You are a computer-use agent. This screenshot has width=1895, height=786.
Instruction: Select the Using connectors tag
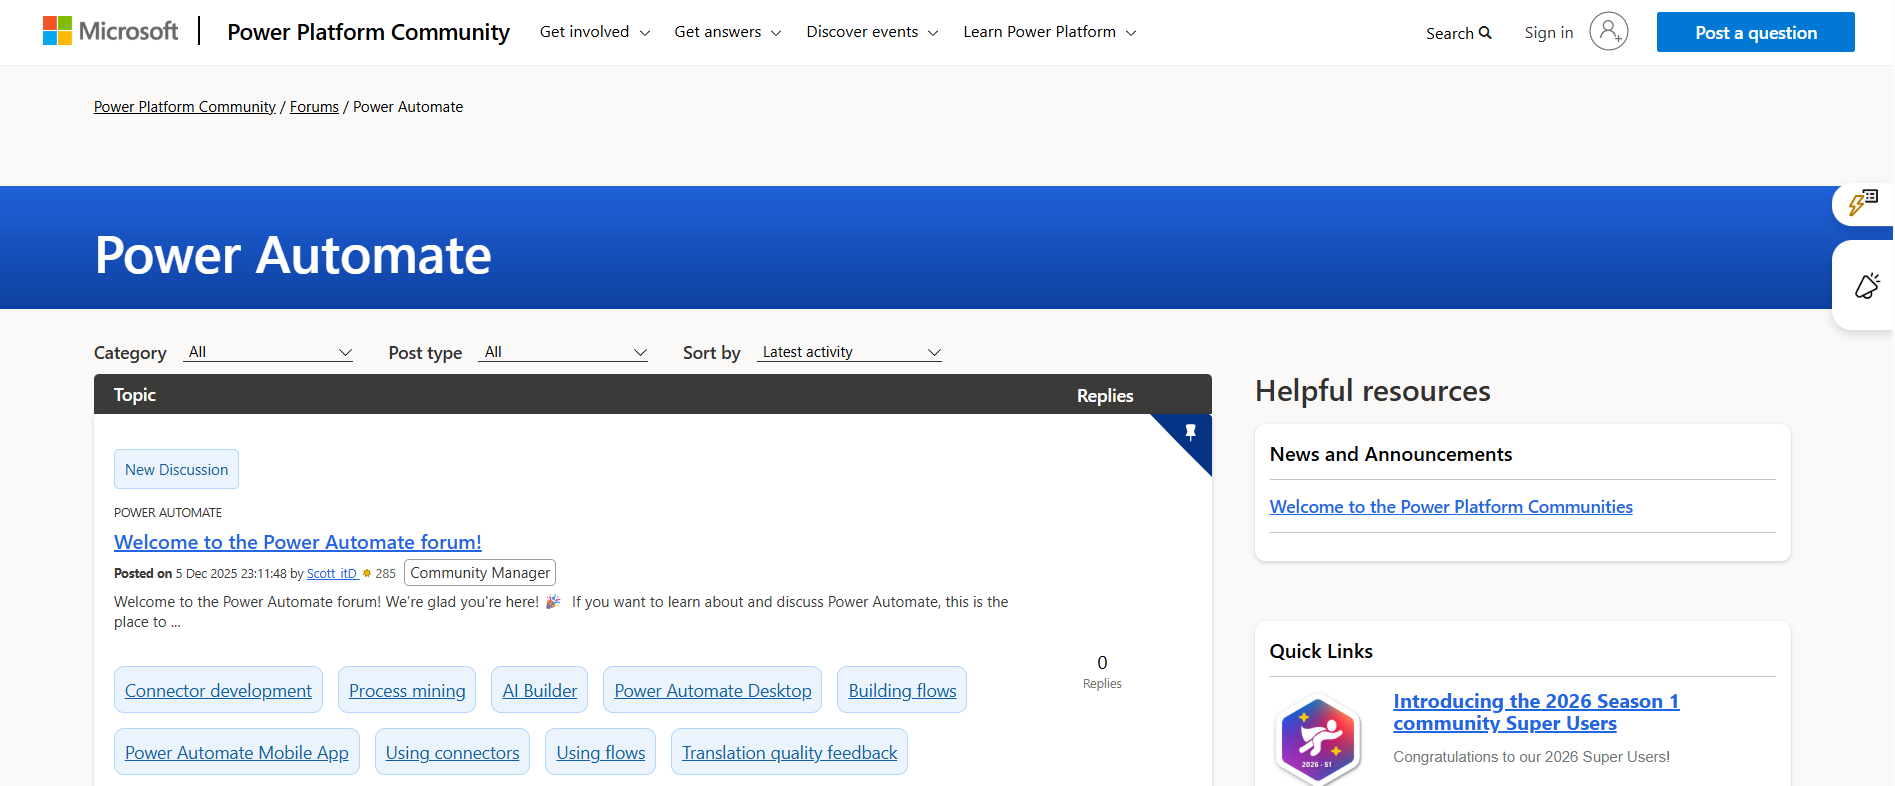pos(452,752)
